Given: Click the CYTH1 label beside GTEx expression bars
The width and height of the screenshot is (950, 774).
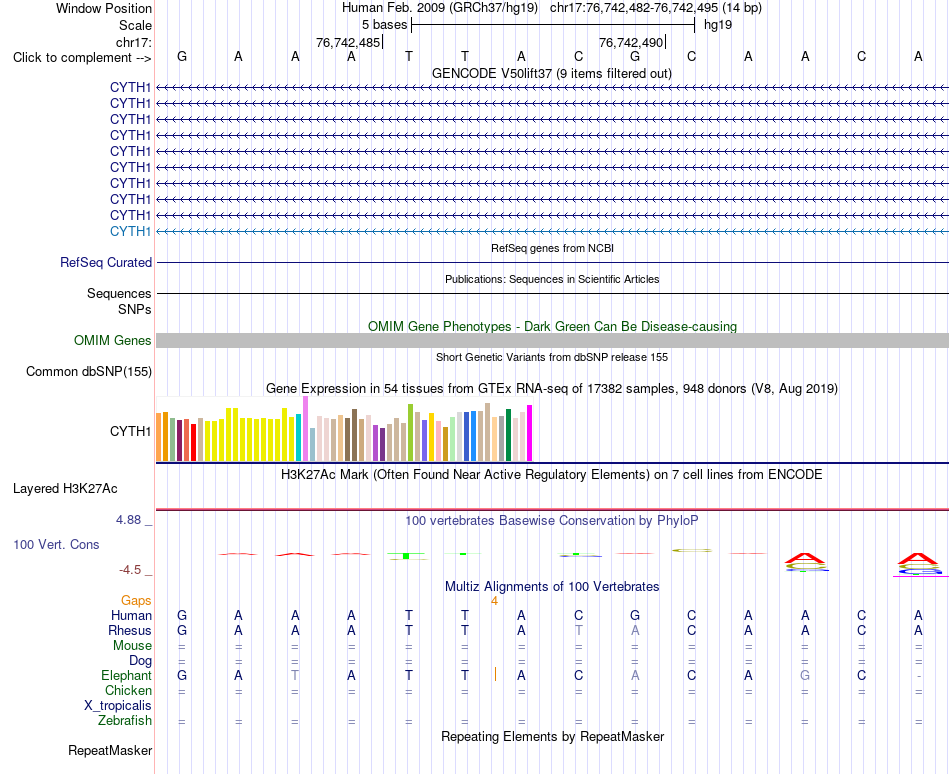Looking at the screenshot, I should (130, 431).
